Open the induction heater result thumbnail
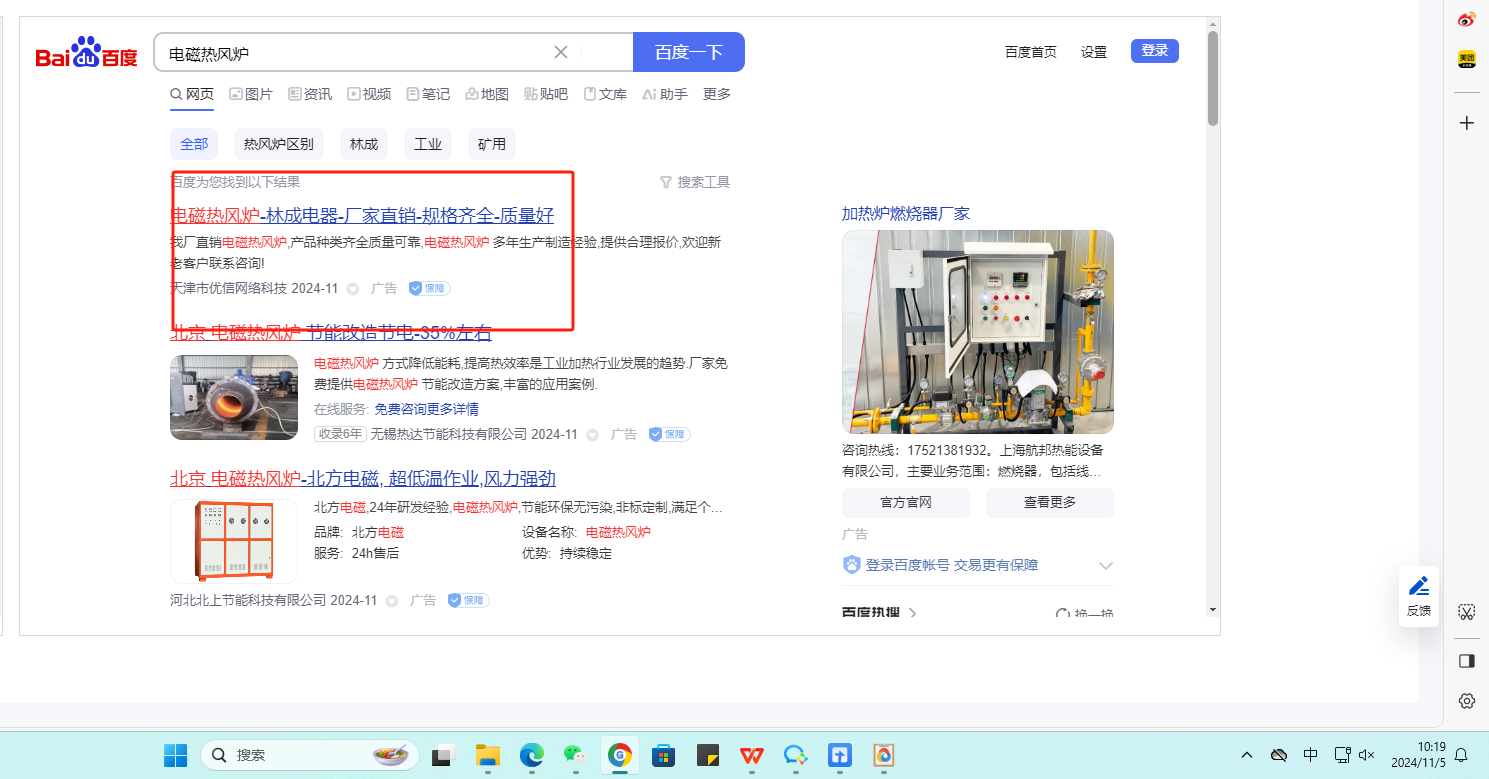Image resolution: width=1489 pixels, height=779 pixels. point(234,397)
